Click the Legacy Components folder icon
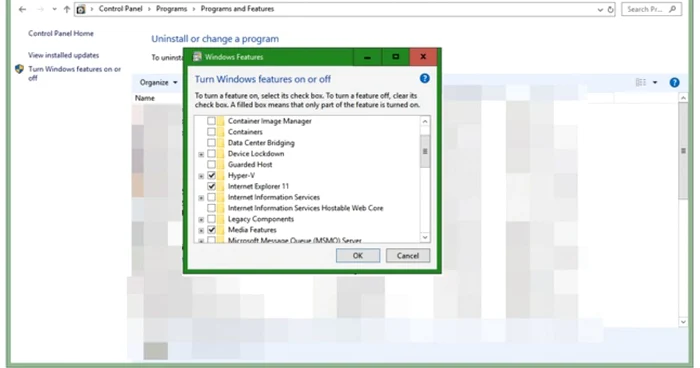Screen dimensions: 700x368 point(221,219)
